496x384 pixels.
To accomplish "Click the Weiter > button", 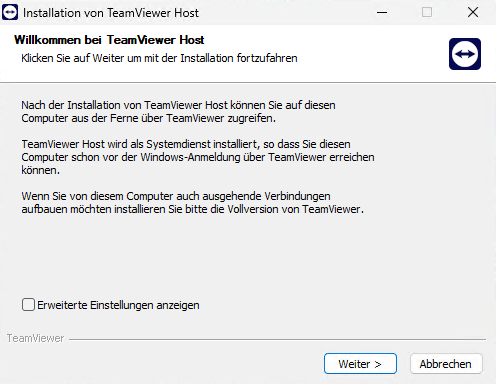I will pyautogui.click(x=360, y=364).
